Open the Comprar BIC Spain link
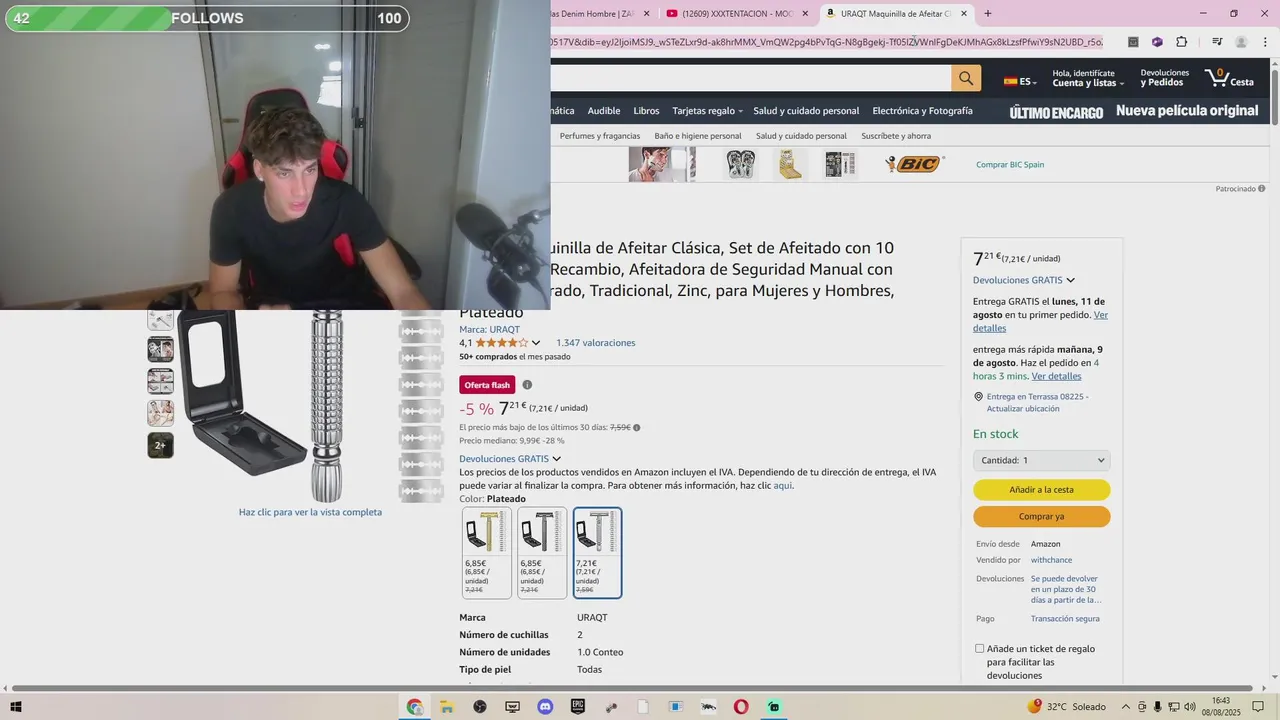Image resolution: width=1280 pixels, height=720 pixels. point(1010,164)
